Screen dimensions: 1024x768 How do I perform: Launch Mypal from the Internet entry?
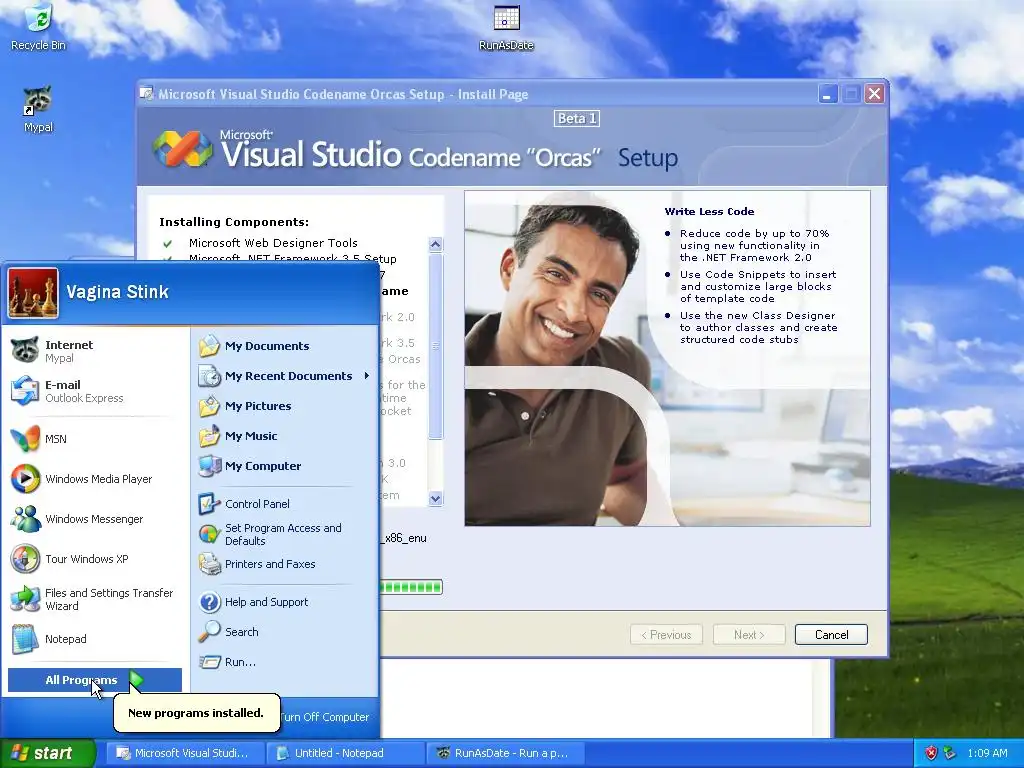pyautogui.click(x=94, y=351)
